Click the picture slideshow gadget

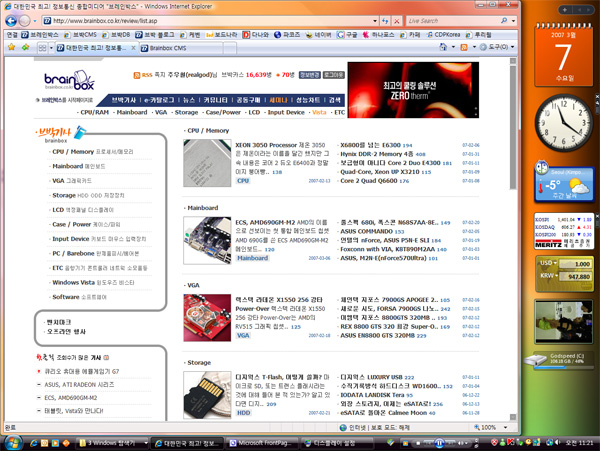pyautogui.click(x=564, y=322)
